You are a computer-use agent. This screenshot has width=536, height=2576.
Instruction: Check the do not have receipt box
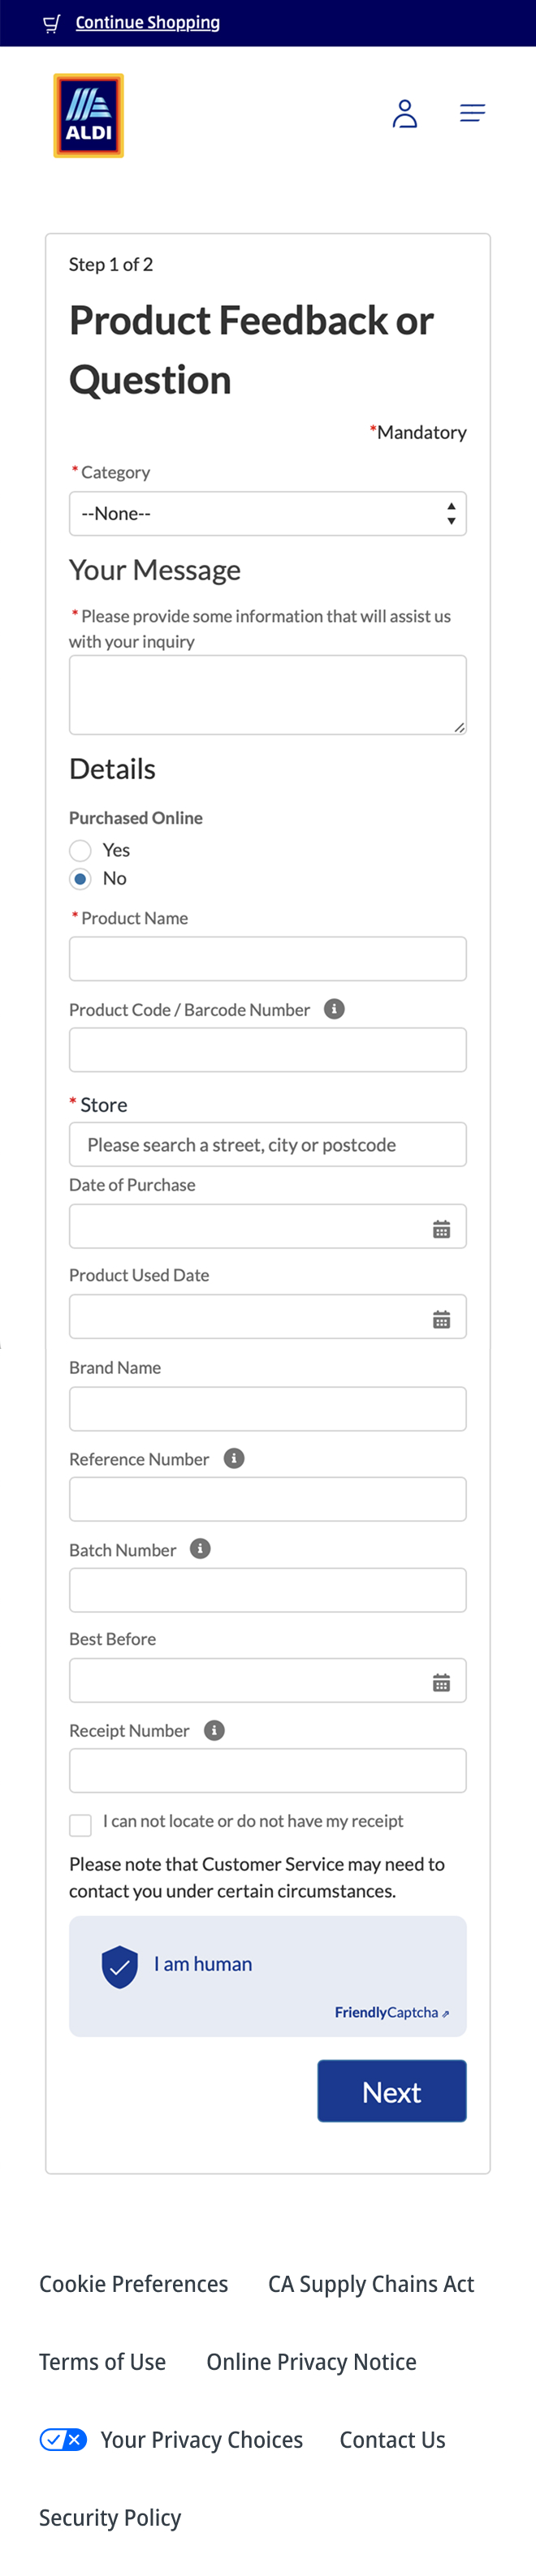tap(81, 1825)
